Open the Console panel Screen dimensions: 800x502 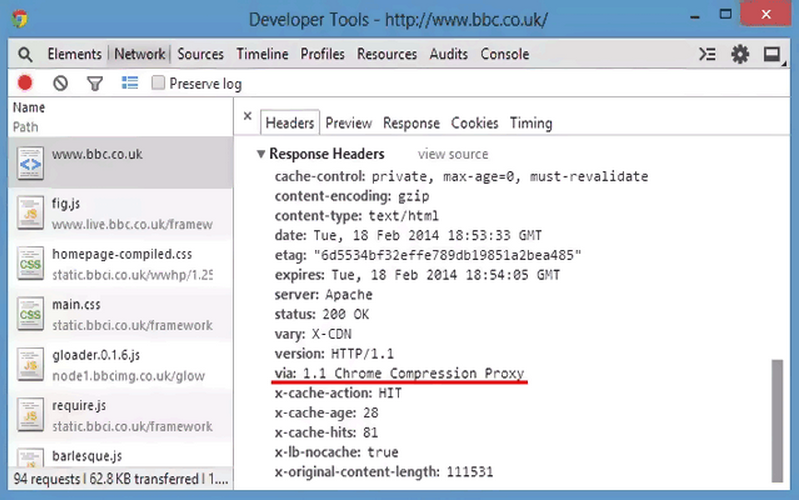[505, 54]
